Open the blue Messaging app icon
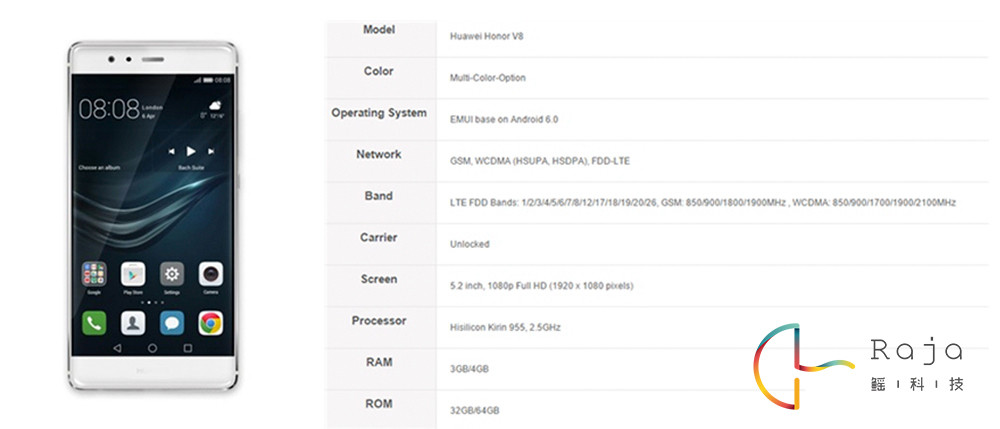This screenshot has height=429, width=1000. (172, 323)
